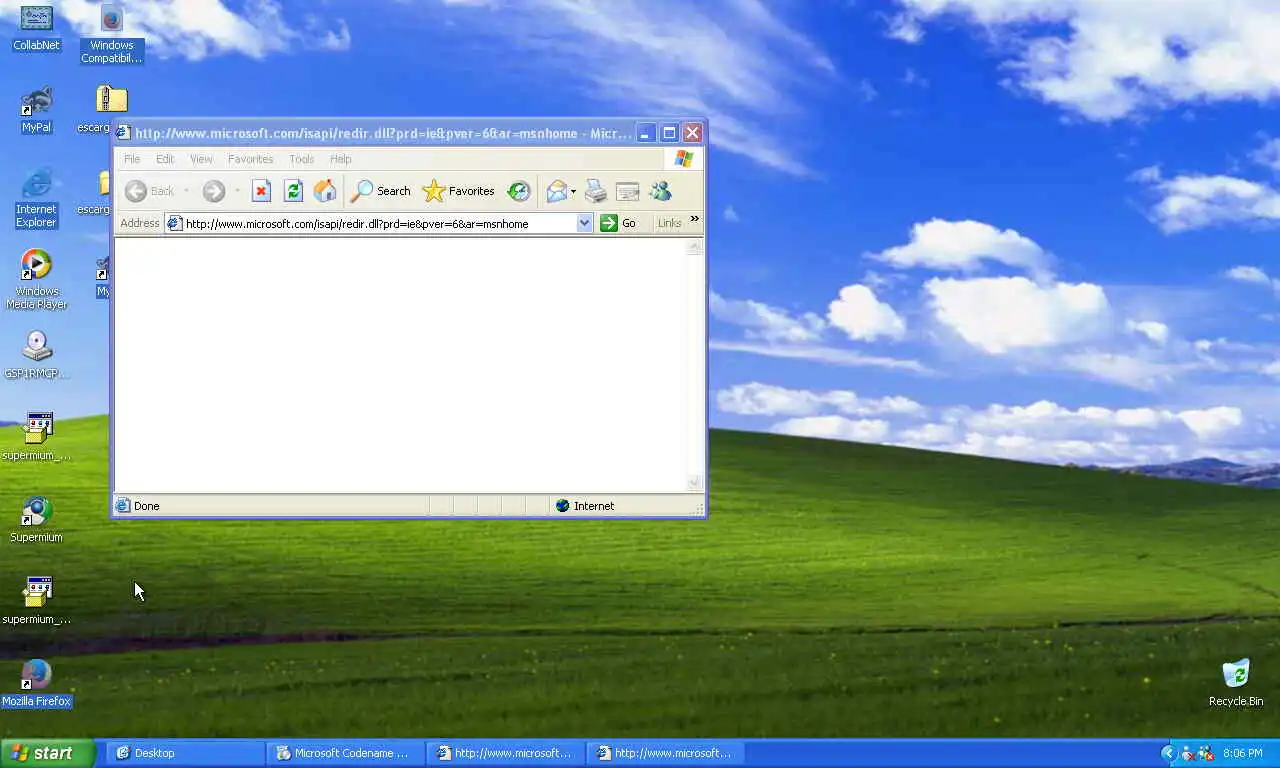Viewport: 1280px width, 768px height.
Task: Switch to Microsoft Codename taskbar button
Action: (x=346, y=753)
